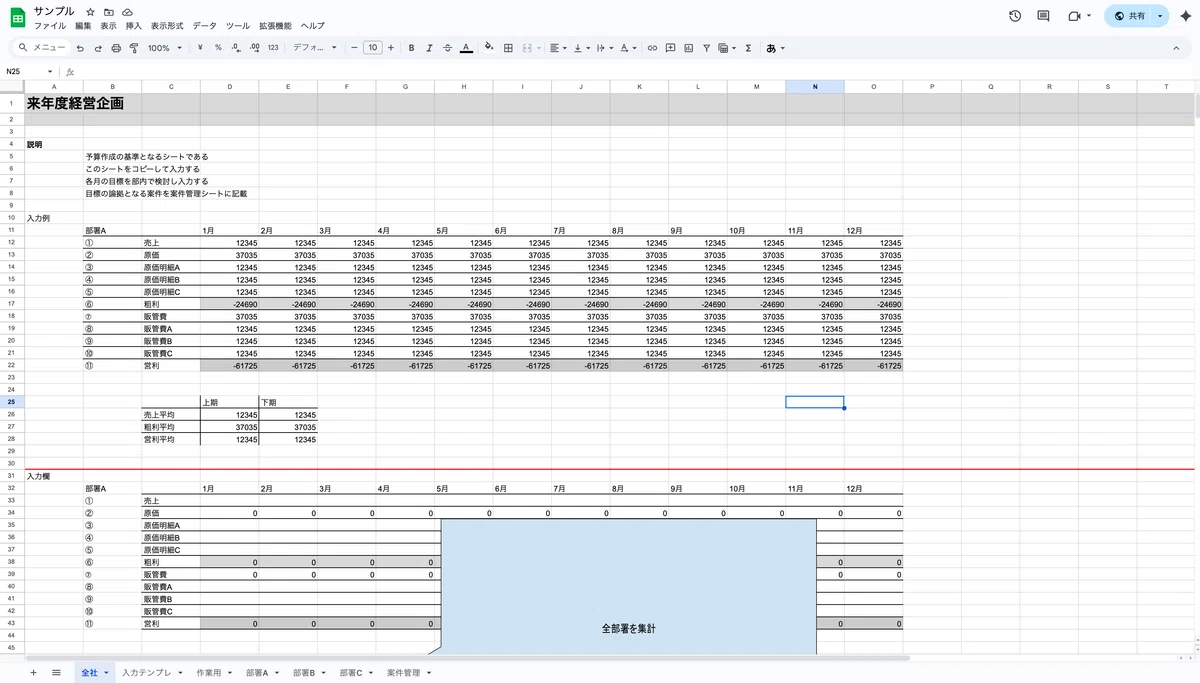
Task: Decrease font size with the minus button
Action: pos(354,47)
